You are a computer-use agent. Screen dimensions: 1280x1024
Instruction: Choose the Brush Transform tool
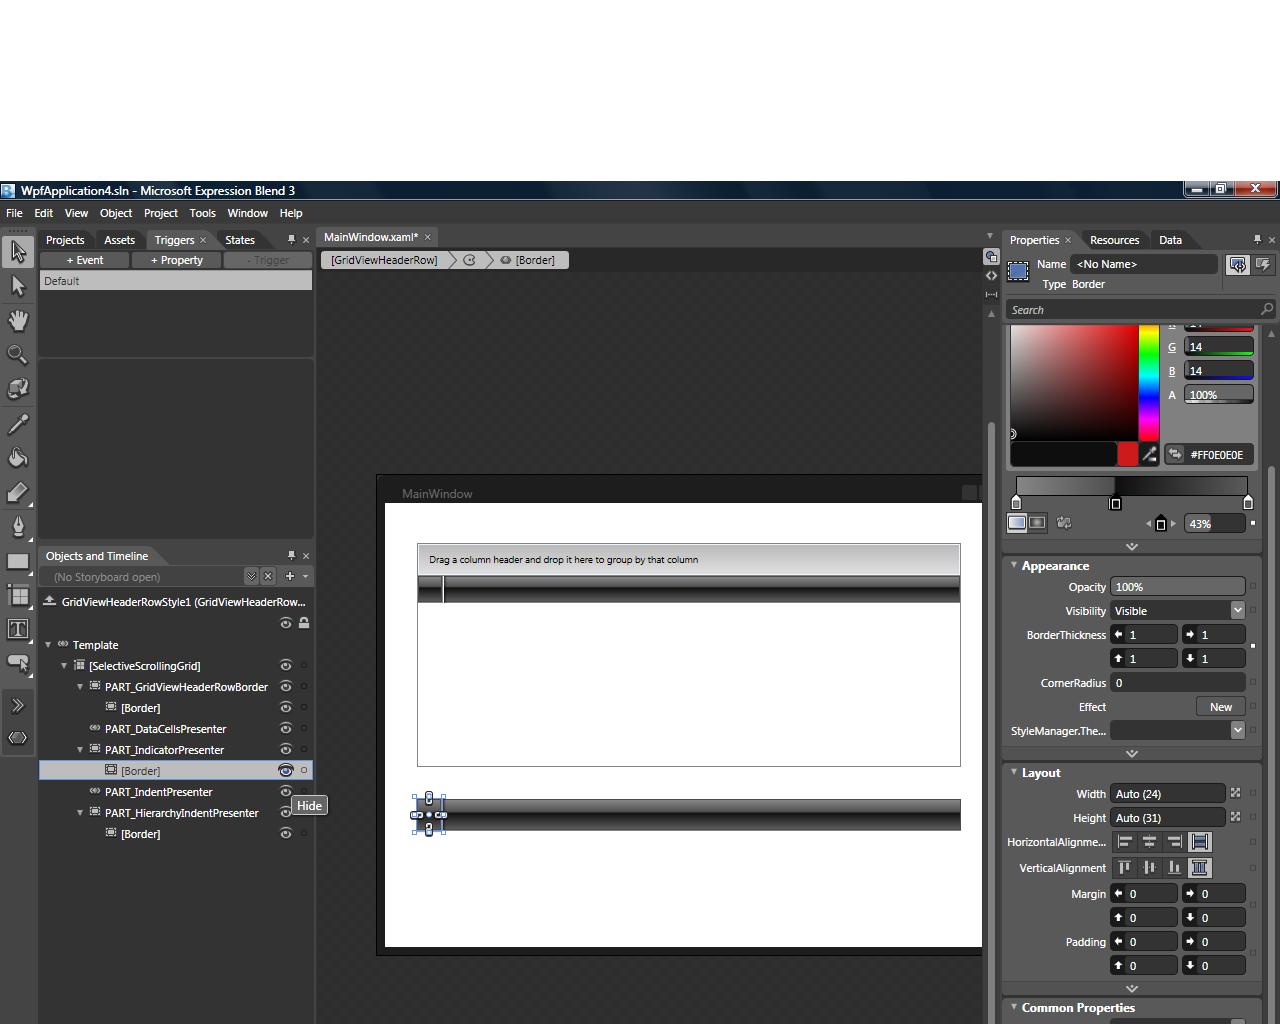coord(18,493)
